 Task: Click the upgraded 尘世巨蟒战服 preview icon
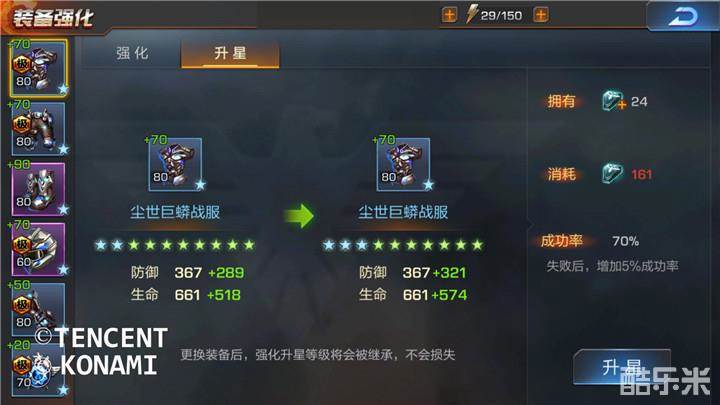click(x=403, y=164)
